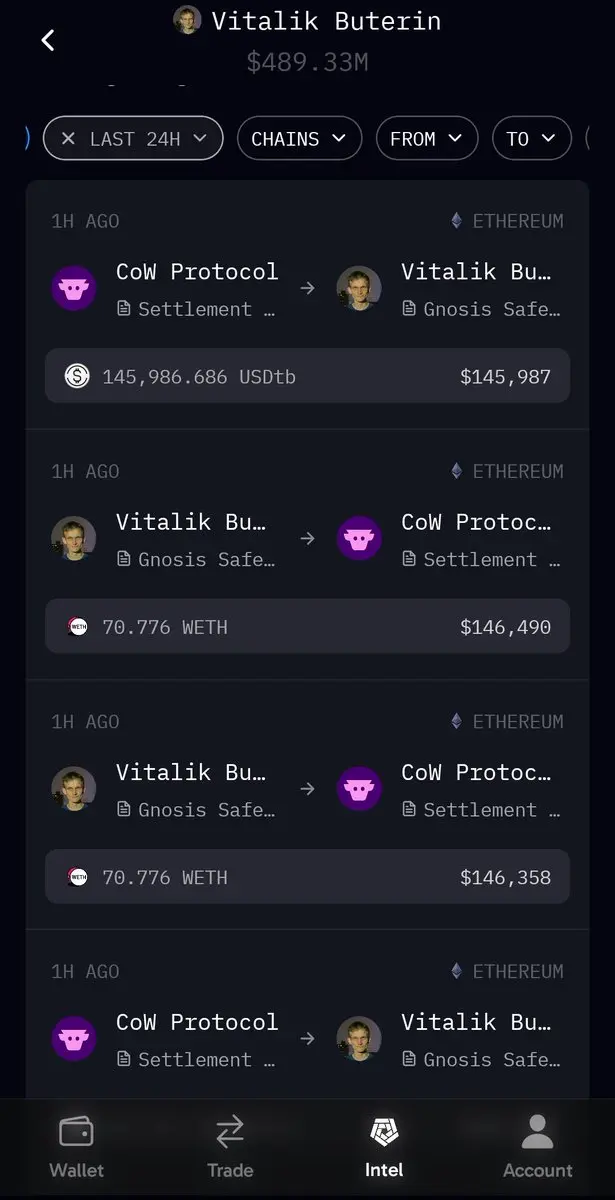
Task: Tap the WETH token icon in second transaction
Action: (77, 627)
